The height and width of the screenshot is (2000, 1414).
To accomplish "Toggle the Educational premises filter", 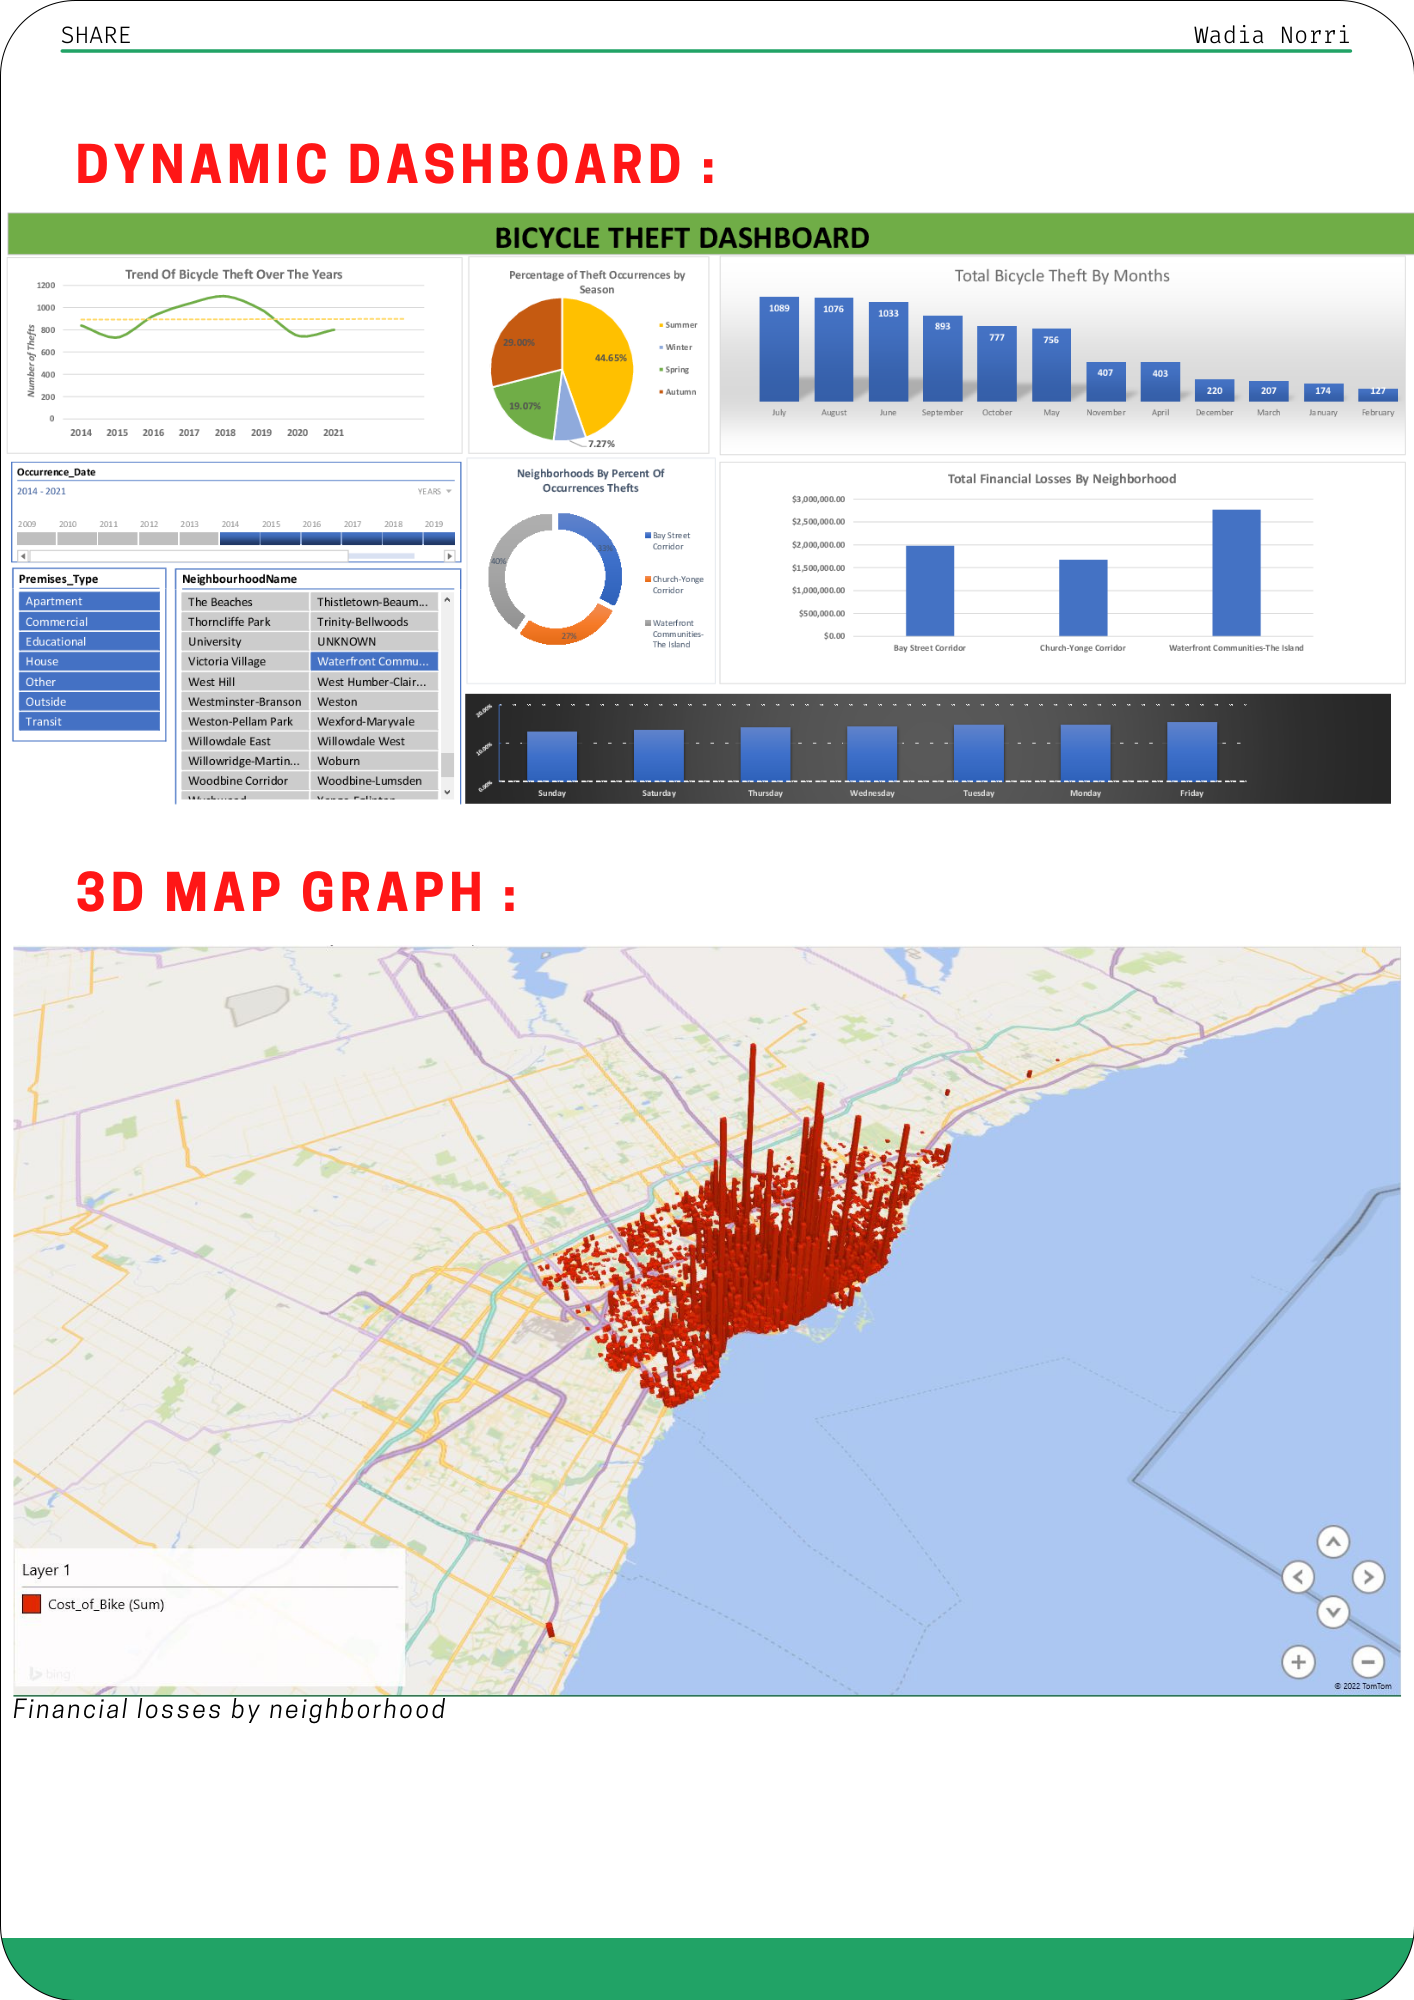I will click(x=89, y=641).
